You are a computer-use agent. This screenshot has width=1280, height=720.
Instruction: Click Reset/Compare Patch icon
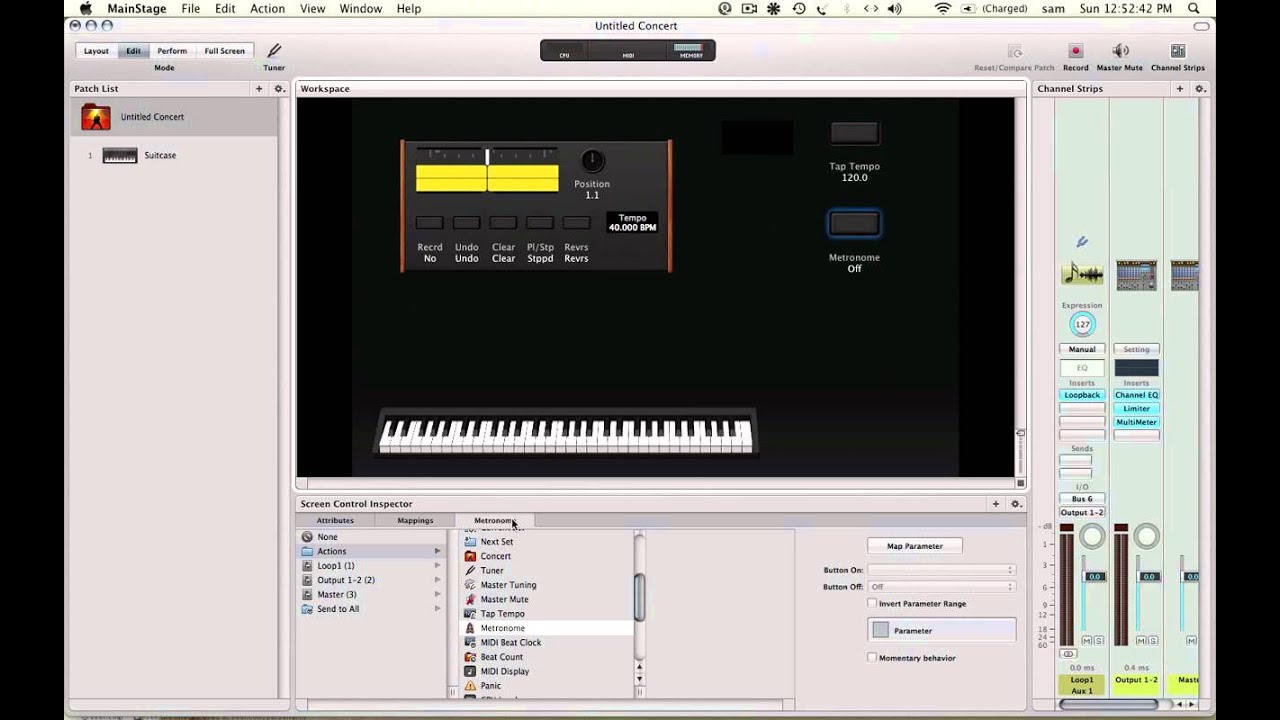click(1015, 52)
